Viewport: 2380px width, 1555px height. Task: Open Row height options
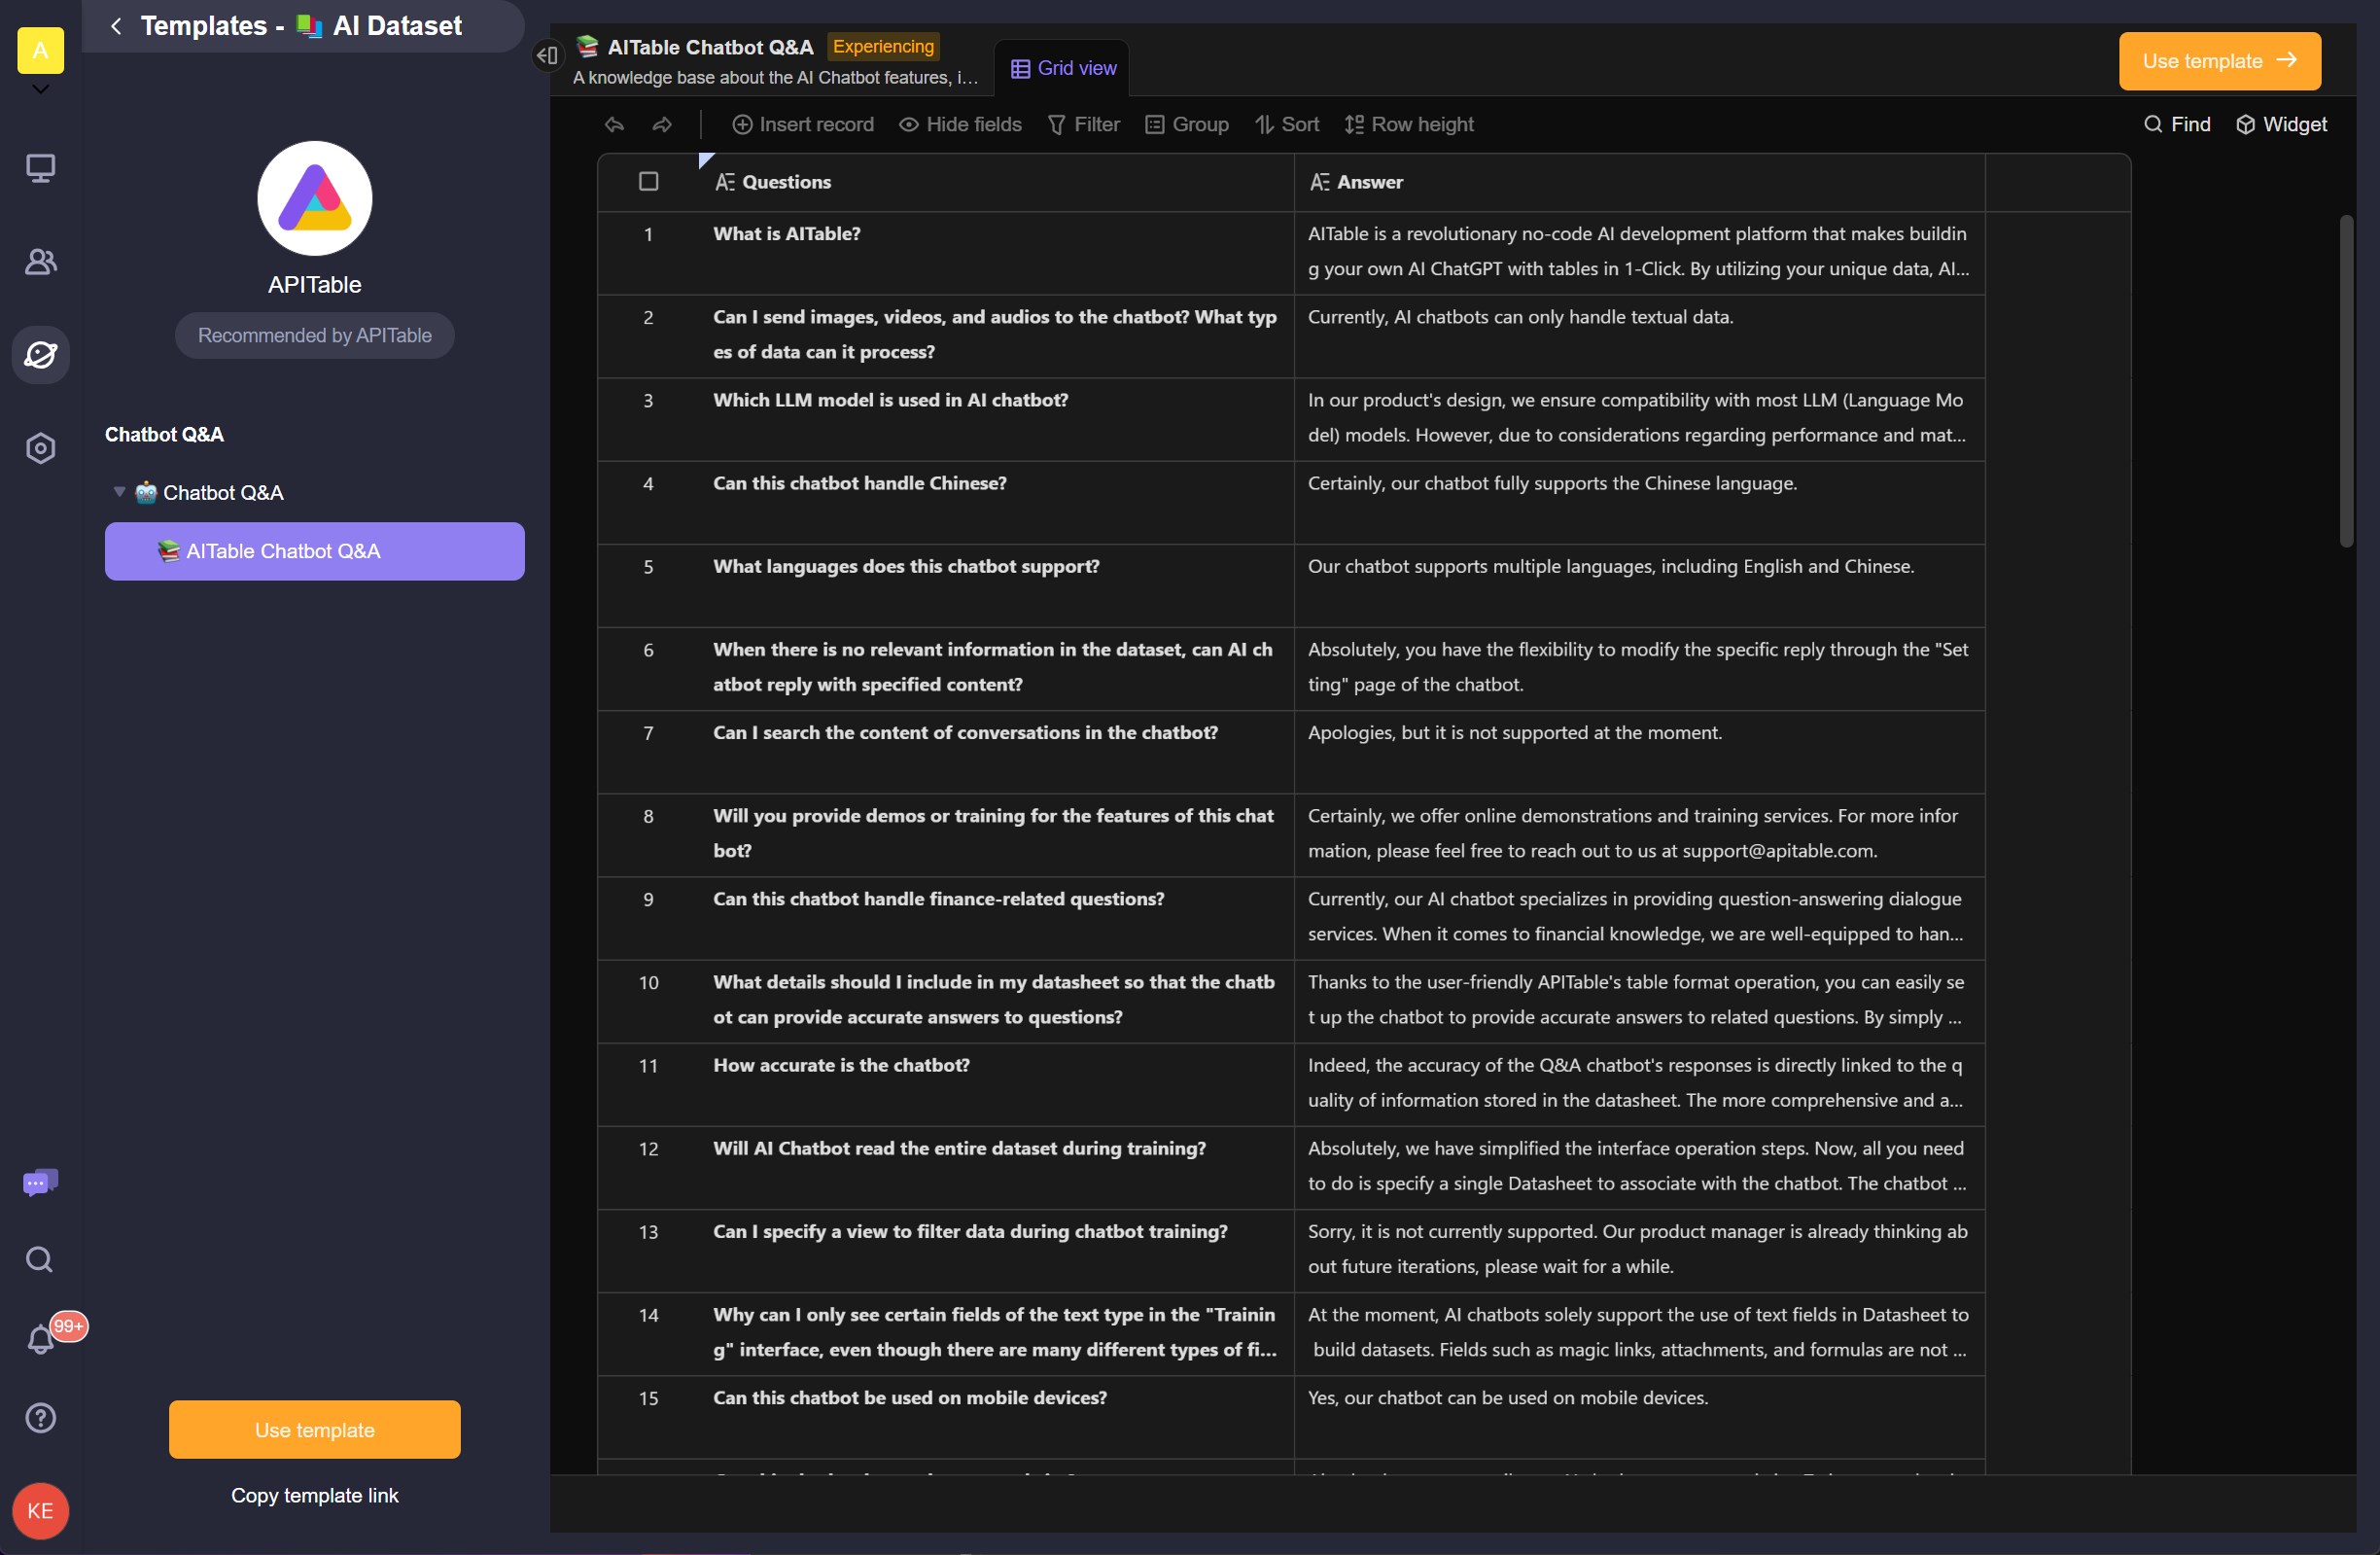[1409, 124]
